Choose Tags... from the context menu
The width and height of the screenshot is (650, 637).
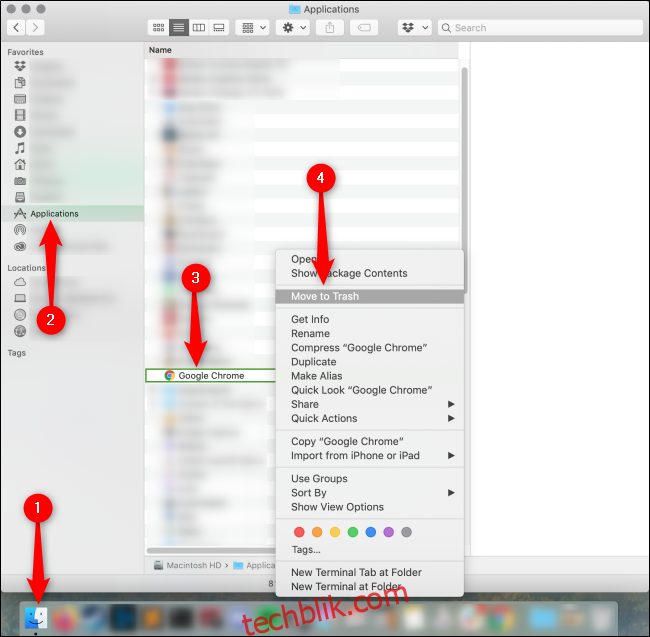coord(369,550)
